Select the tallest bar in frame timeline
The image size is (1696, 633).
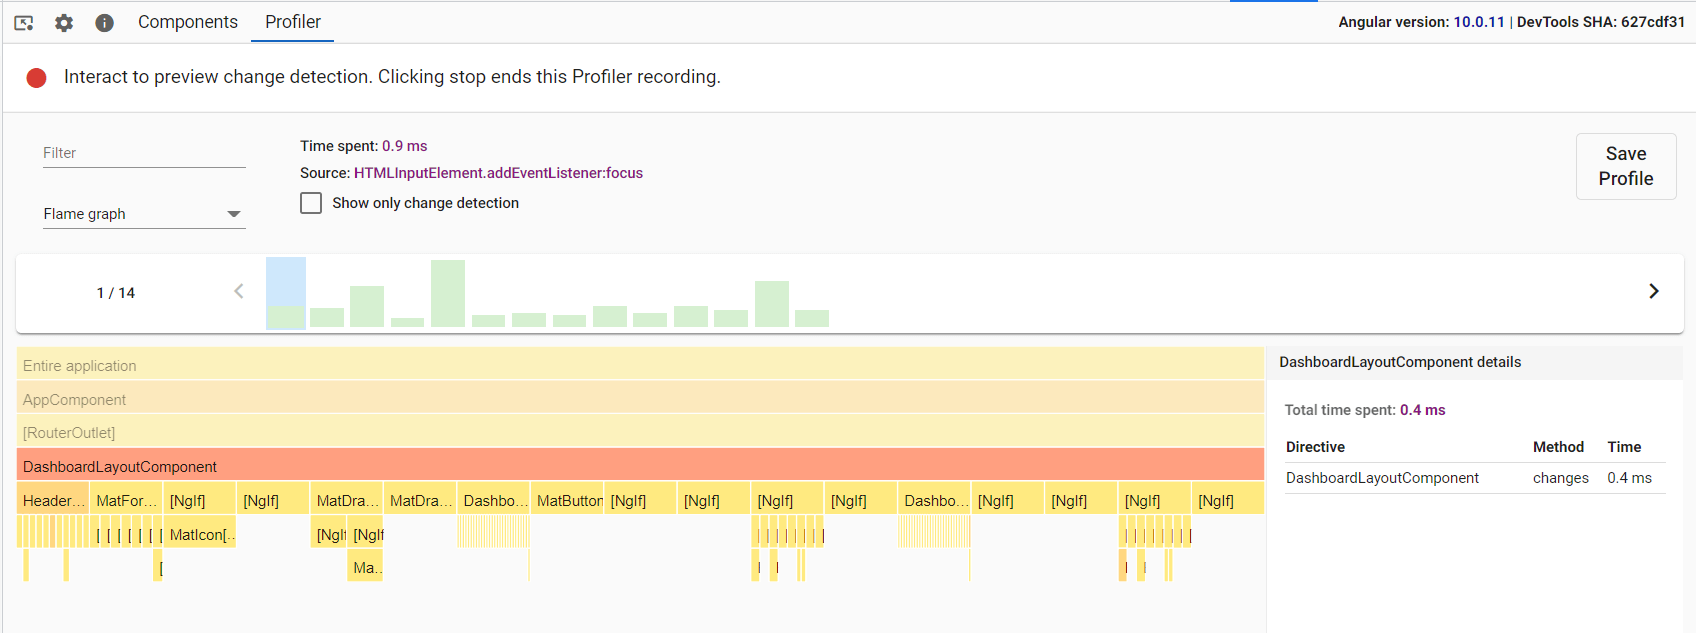[448, 293]
